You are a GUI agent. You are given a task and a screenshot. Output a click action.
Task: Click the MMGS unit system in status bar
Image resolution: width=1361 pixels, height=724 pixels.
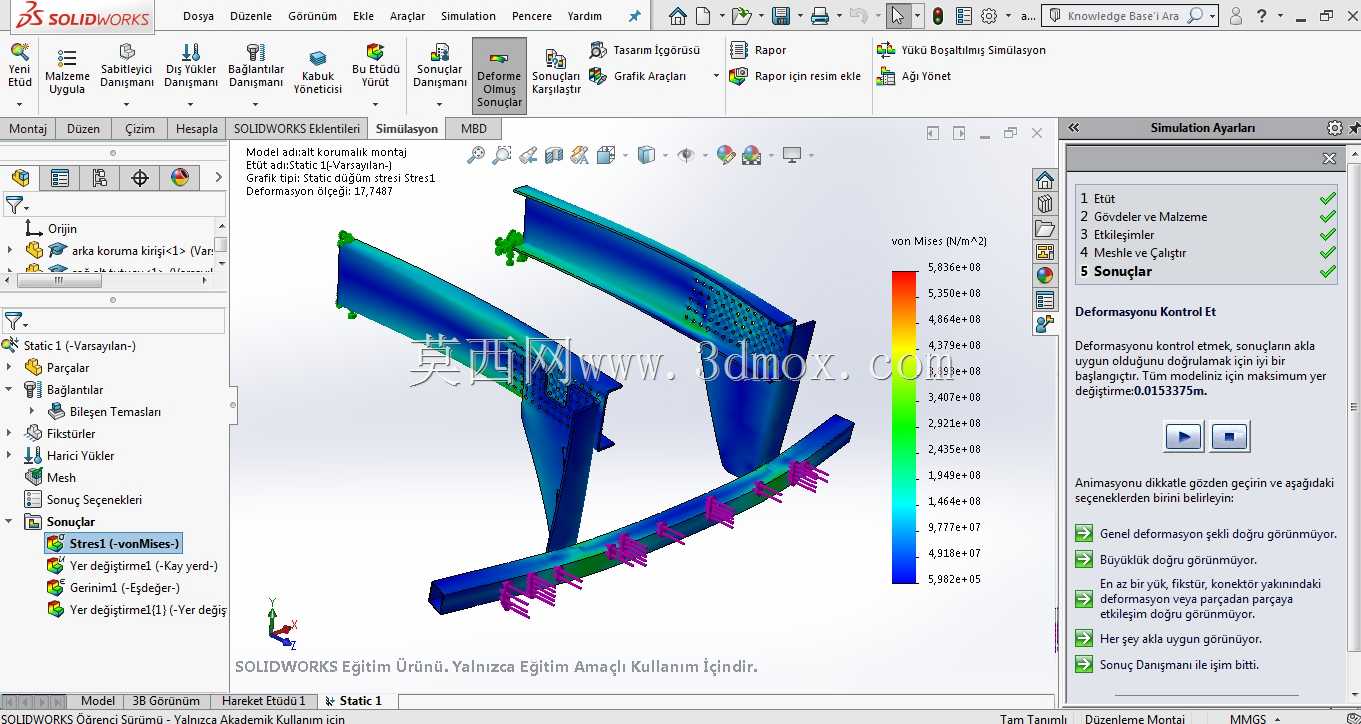(1248, 718)
